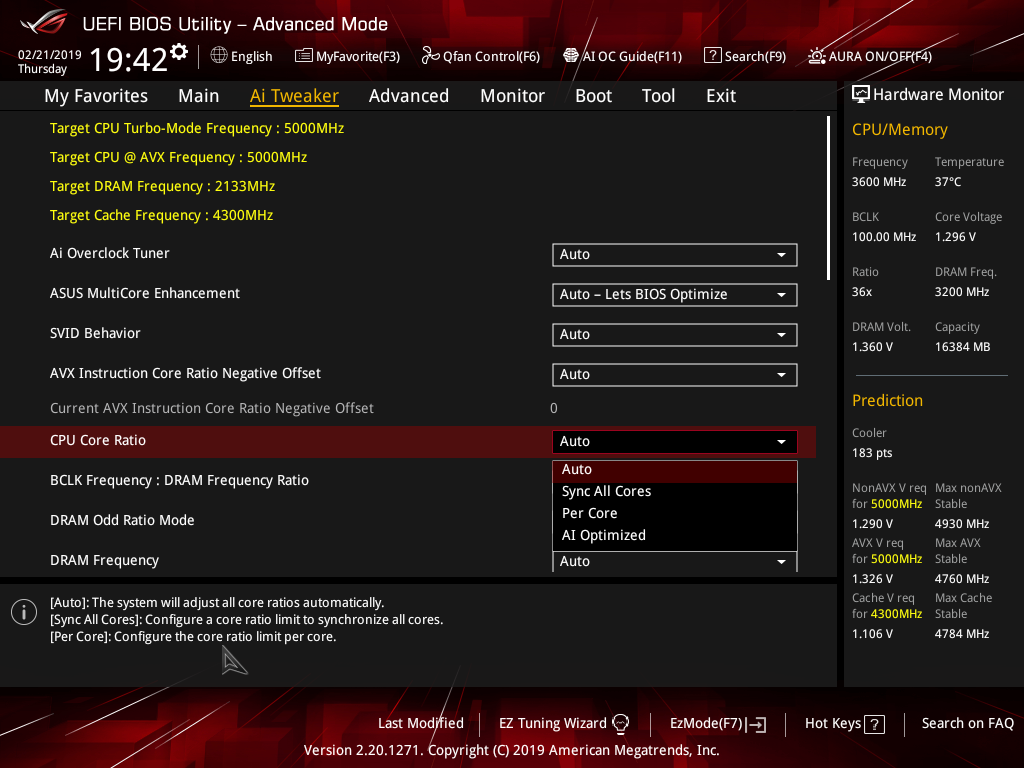This screenshot has height=768, width=1024.
Task: Expand SVID Behavior dropdown
Action: [674, 335]
